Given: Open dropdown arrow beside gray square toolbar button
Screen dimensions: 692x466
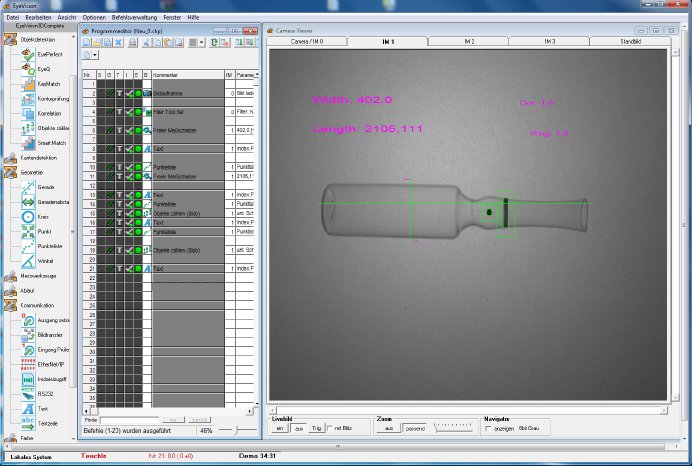Looking at the screenshot, I should (x=202, y=43).
